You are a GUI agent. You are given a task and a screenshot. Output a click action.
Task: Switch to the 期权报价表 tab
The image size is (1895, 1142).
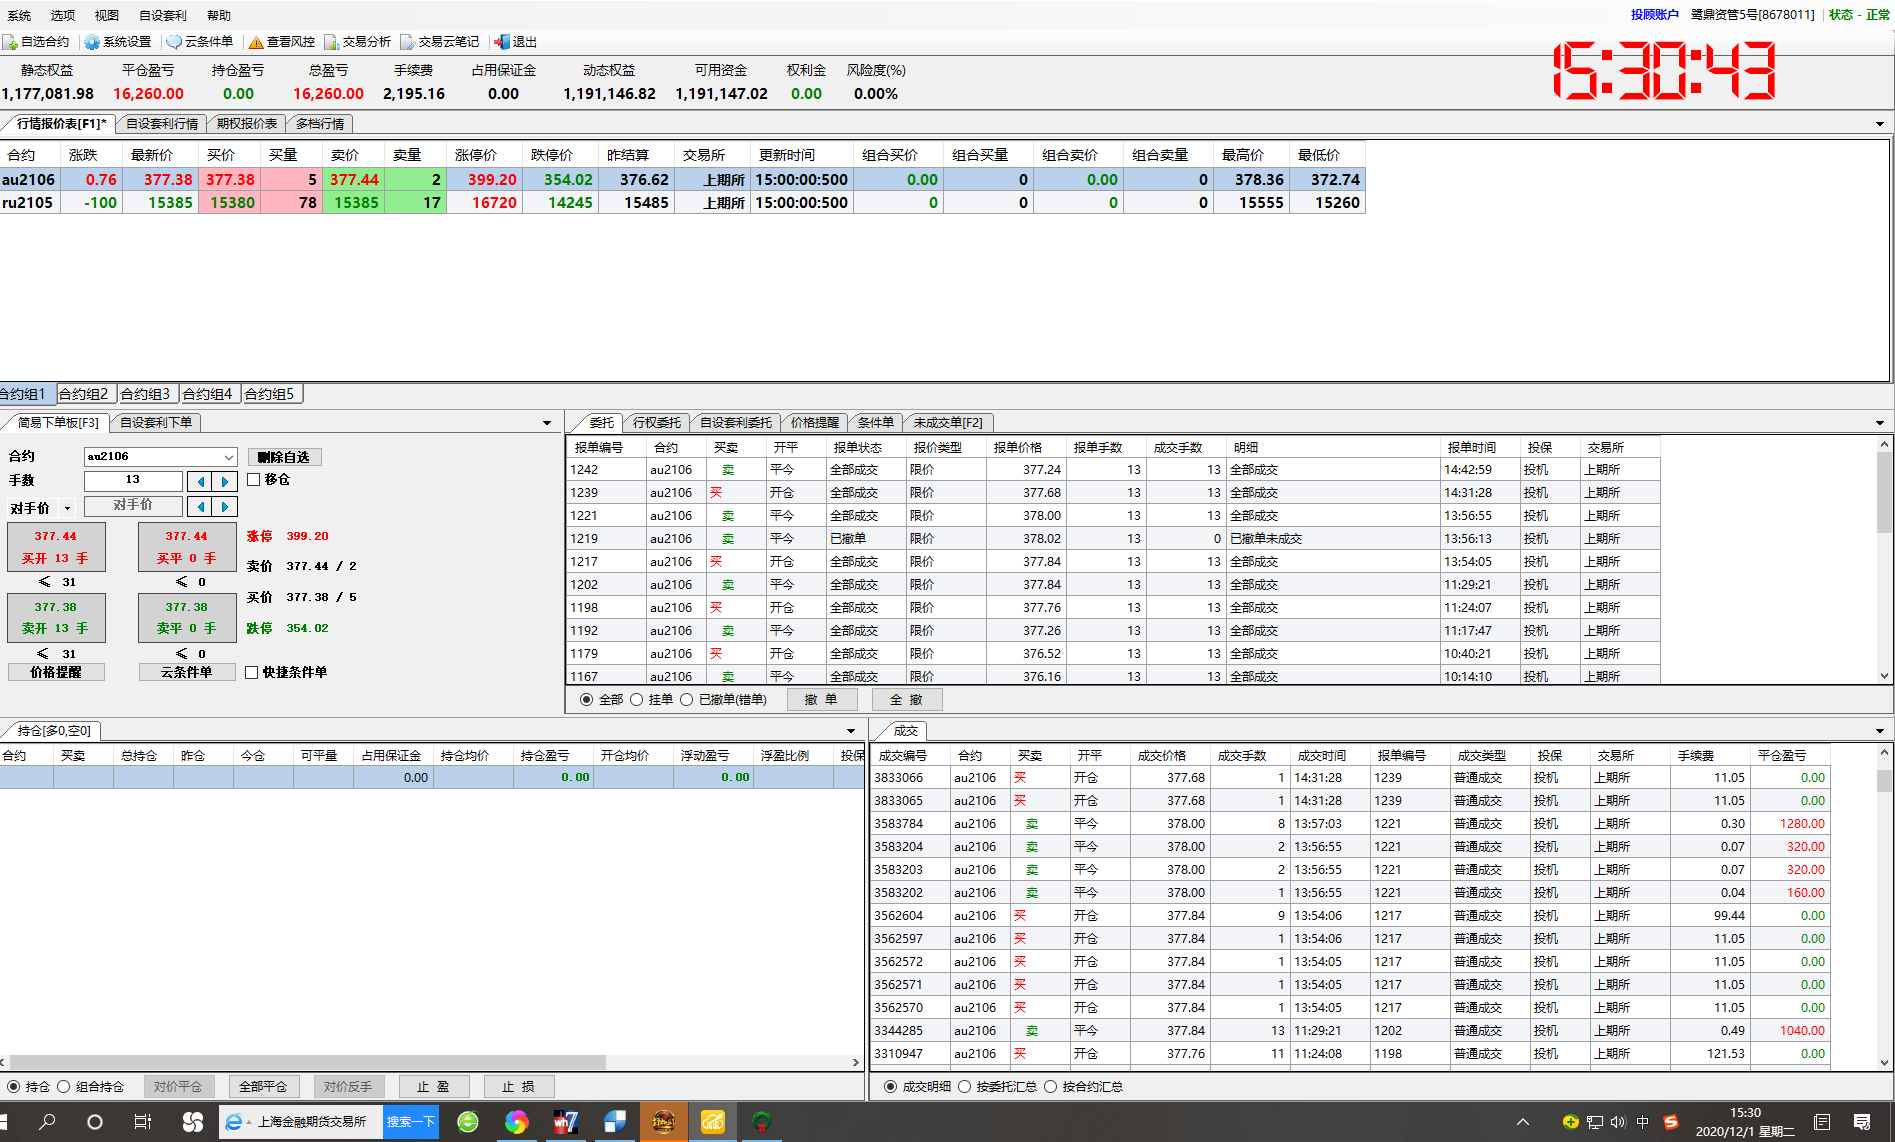coord(246,124)
